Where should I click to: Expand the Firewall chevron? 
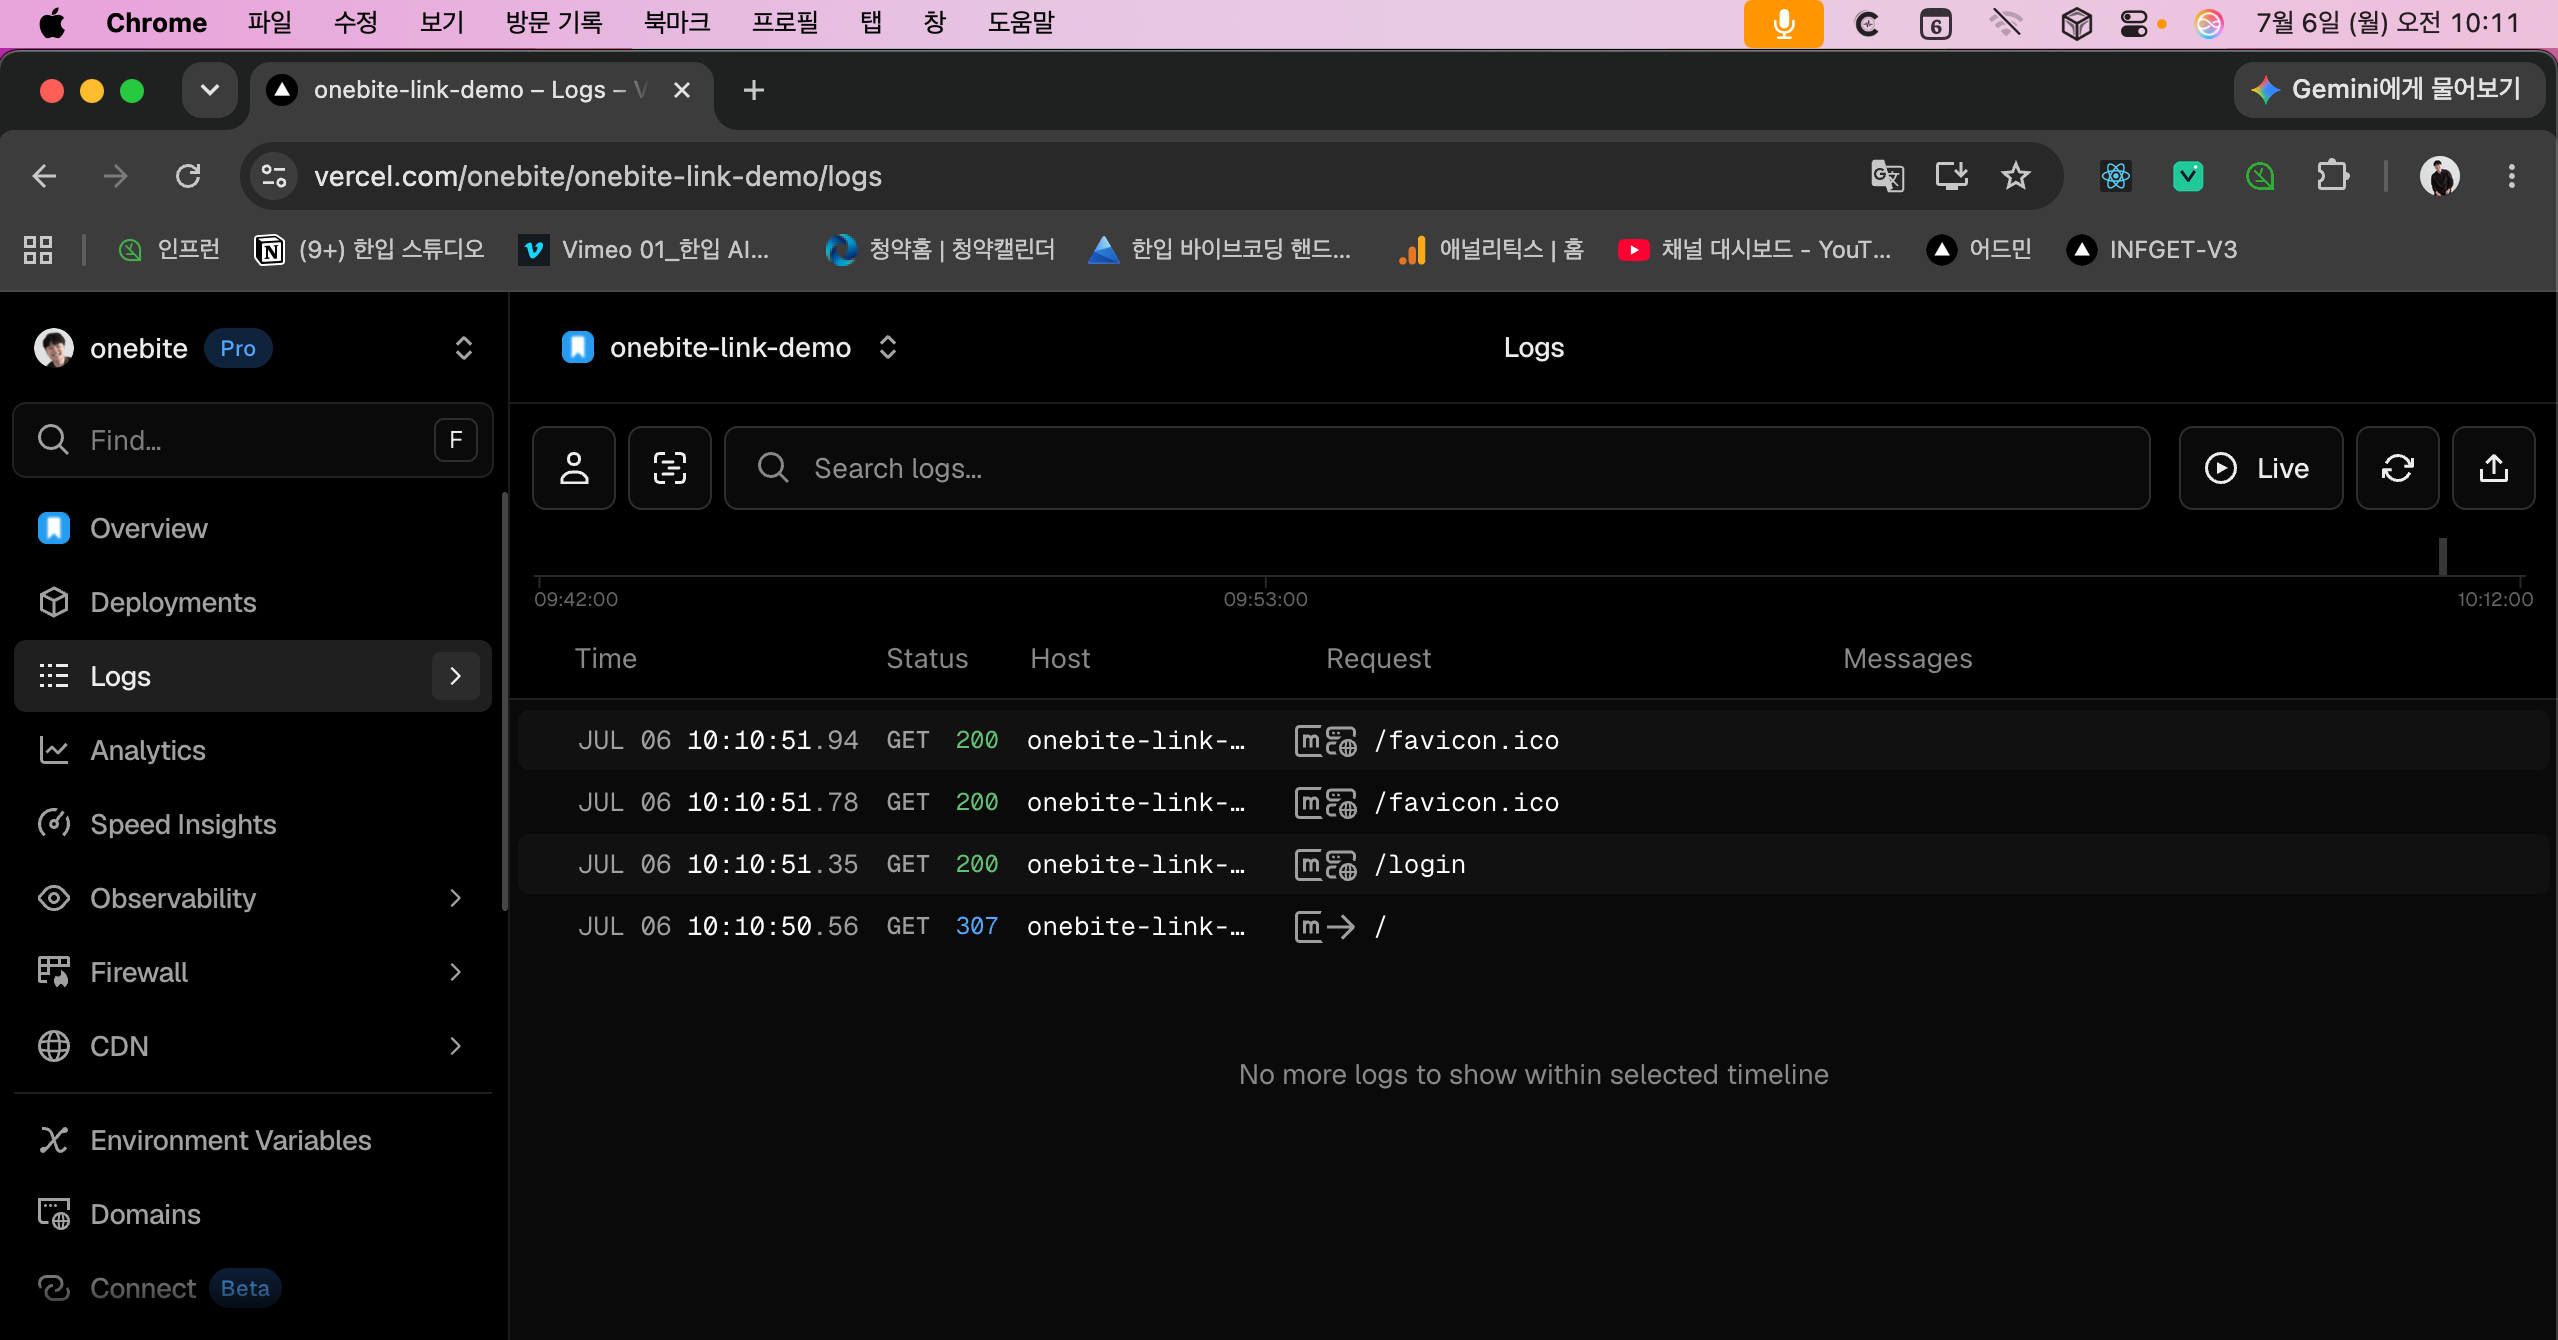click(x=455, y=972)
